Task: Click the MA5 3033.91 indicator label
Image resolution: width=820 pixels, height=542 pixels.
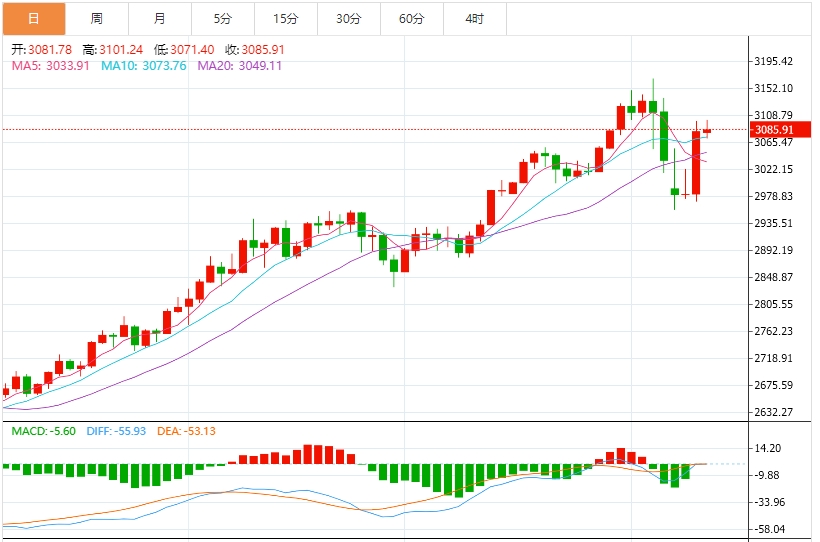Action: pyautogui.click(x=50, y=66)
